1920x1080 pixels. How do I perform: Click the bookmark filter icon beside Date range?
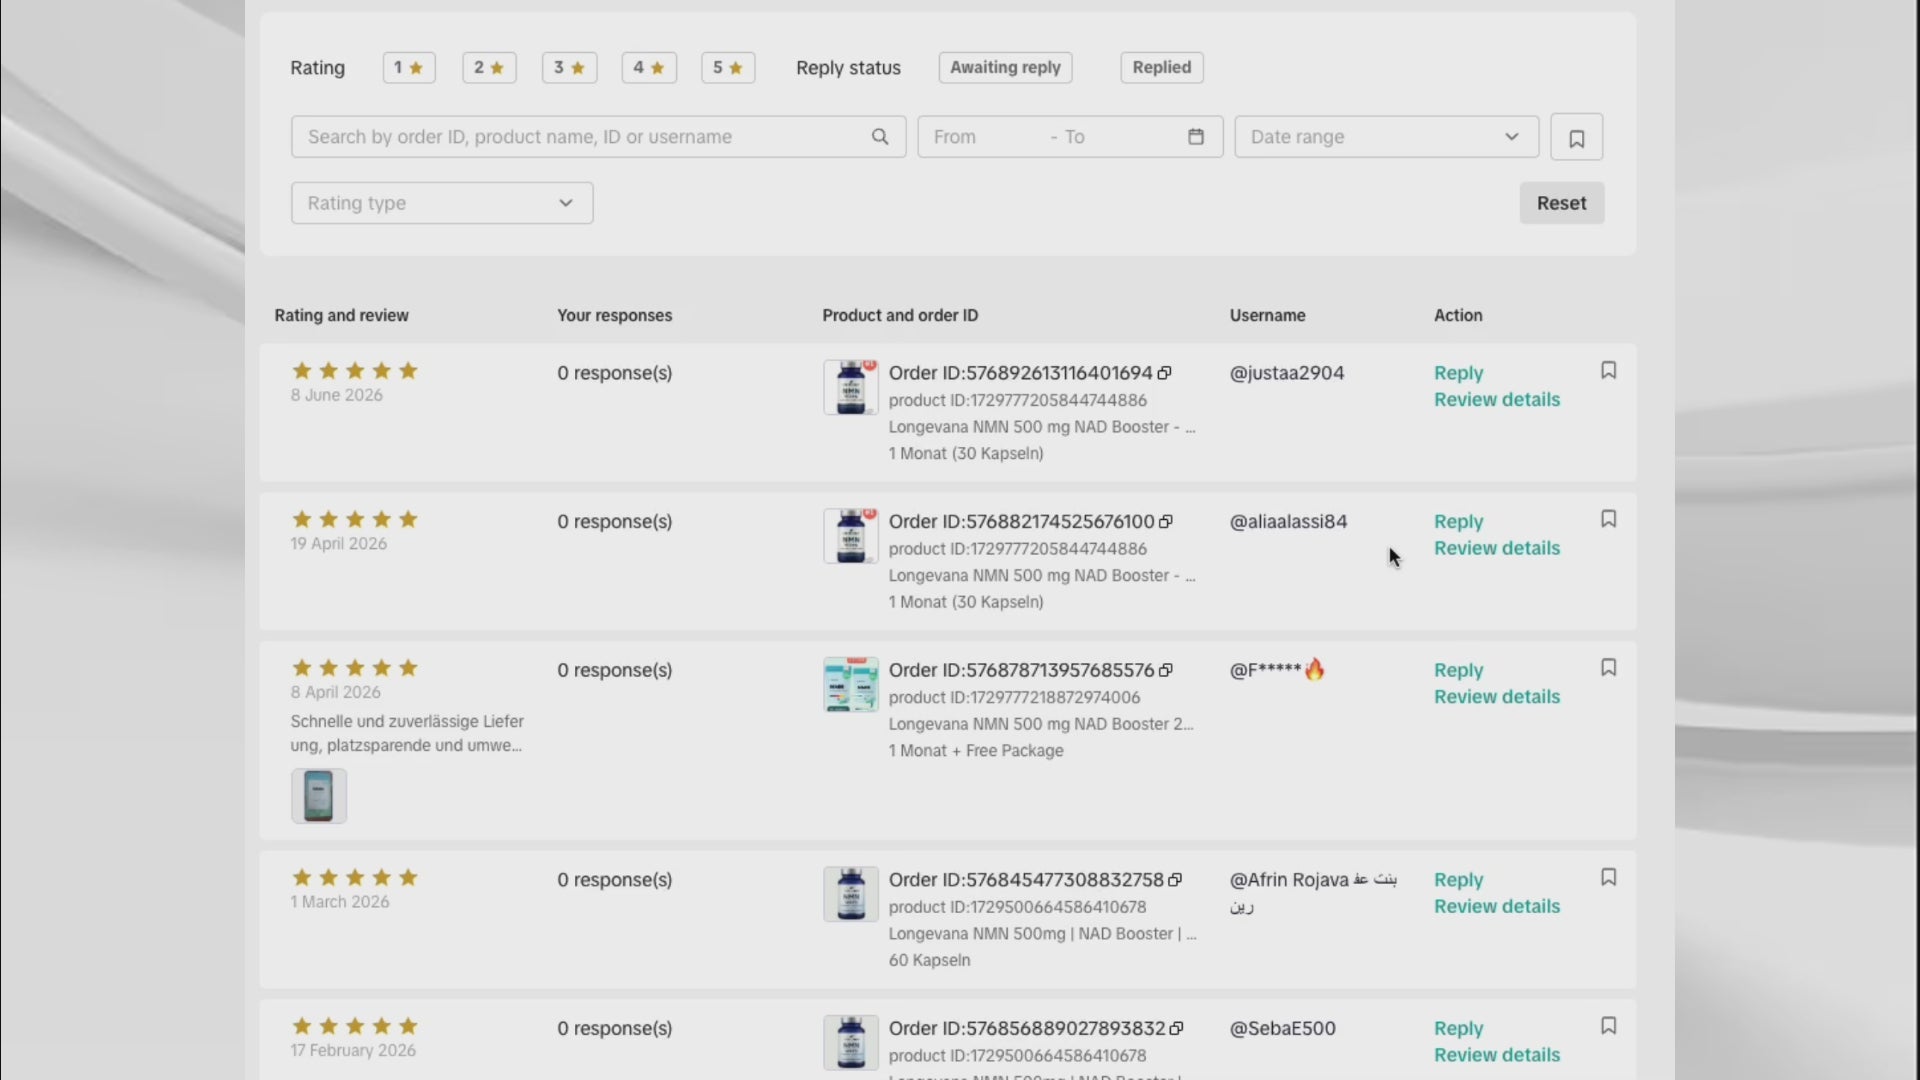pyautogui.click(x=1577, y=137)
